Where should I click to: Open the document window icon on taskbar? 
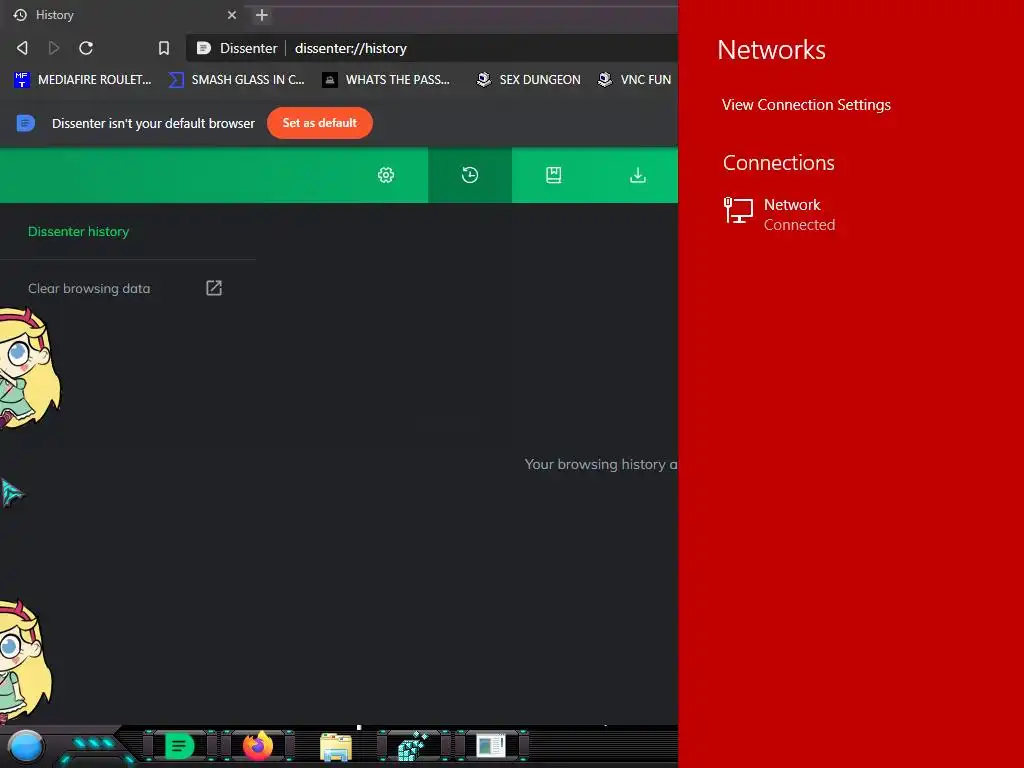491,745
